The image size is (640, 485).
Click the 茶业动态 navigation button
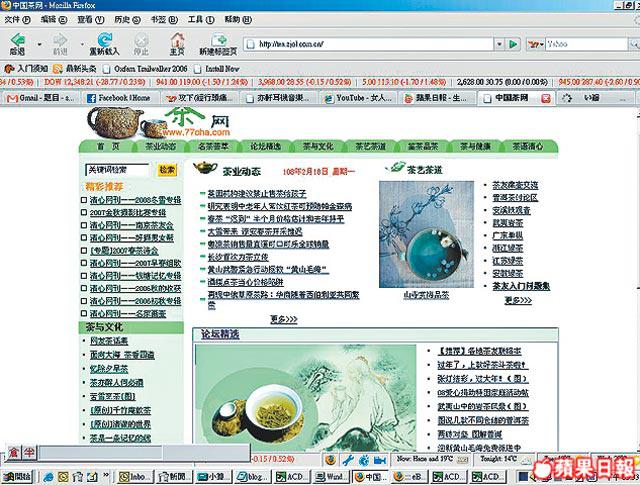(x=161, y=146)
